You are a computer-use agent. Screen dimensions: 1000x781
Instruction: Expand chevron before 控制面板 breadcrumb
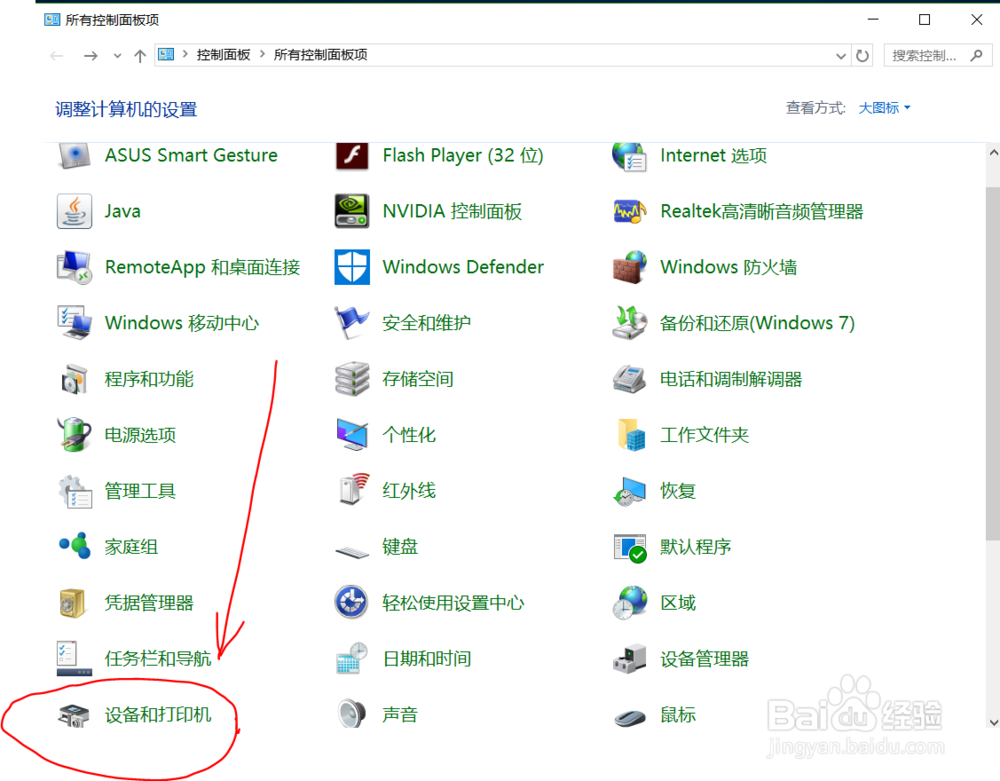coord(186,54)
